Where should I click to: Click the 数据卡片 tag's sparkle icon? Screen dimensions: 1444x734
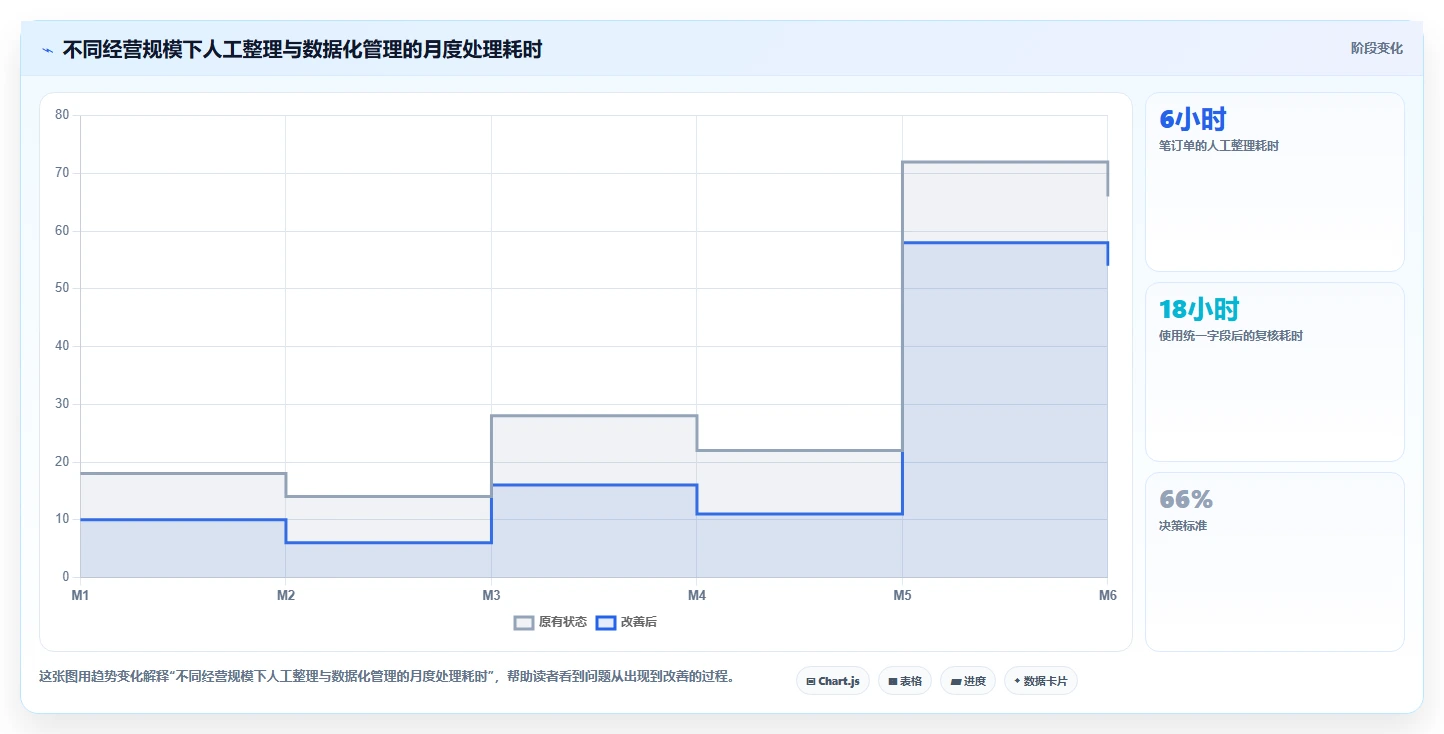(x=1017, y=681)
